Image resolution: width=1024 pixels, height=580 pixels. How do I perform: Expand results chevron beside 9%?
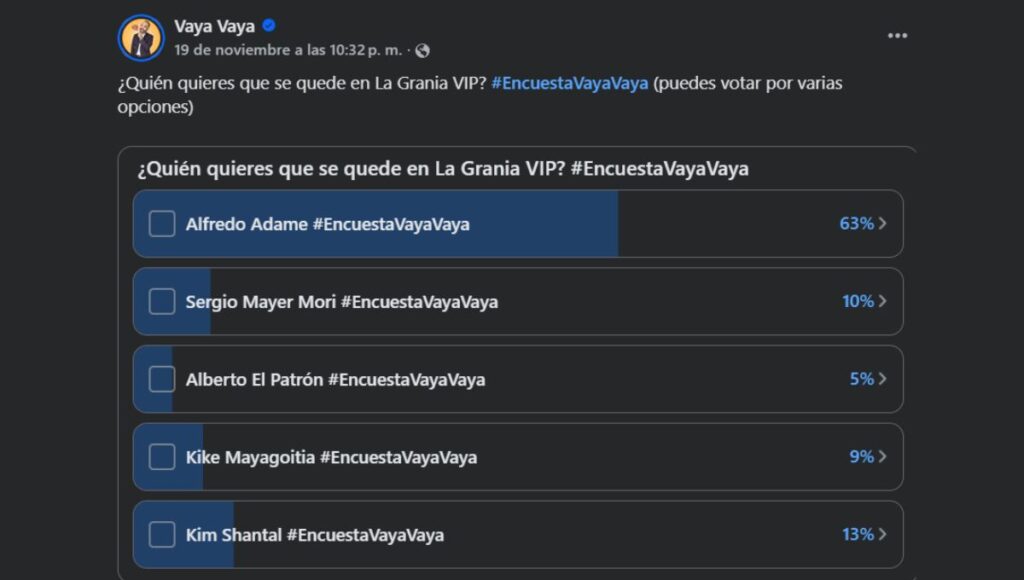point(884,456)
